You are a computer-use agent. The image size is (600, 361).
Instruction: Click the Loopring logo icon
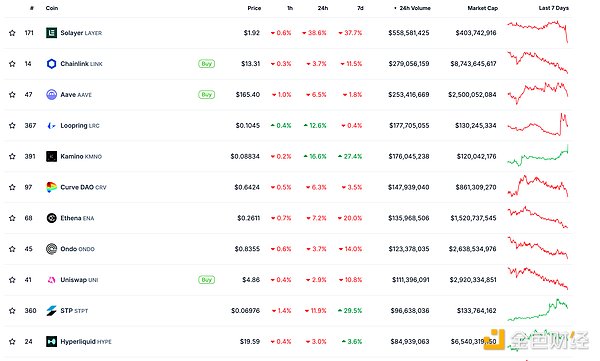[x=51, y=126]
